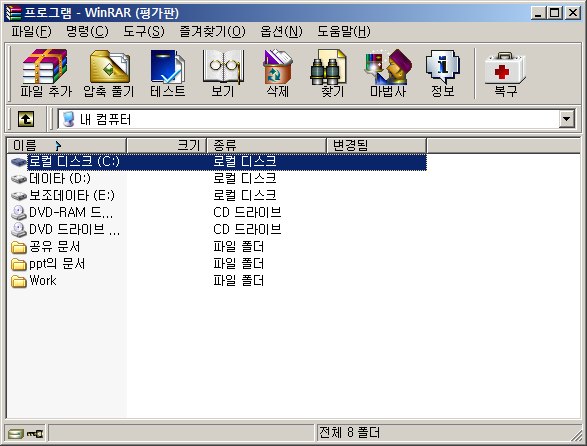The image size is (587, 446).
Task: Sort list by 크기 column header
Action: pyautogui.click(x=167, y=145)
